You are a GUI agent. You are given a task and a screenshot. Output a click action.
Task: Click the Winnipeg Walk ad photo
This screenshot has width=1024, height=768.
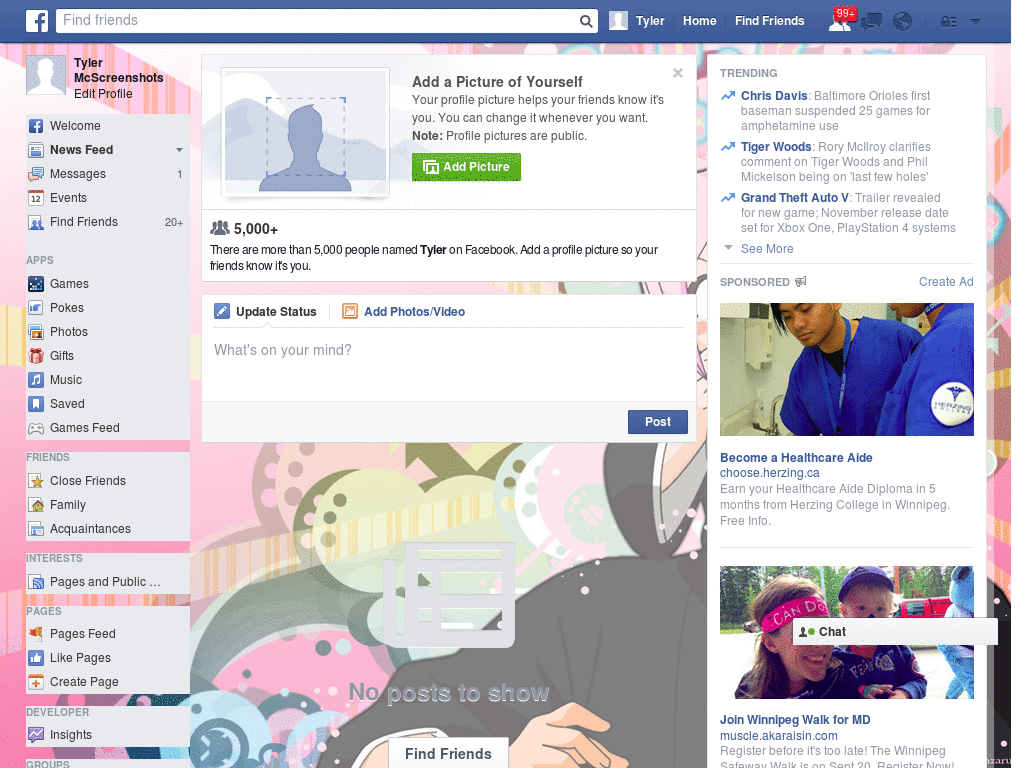(846, 632)
